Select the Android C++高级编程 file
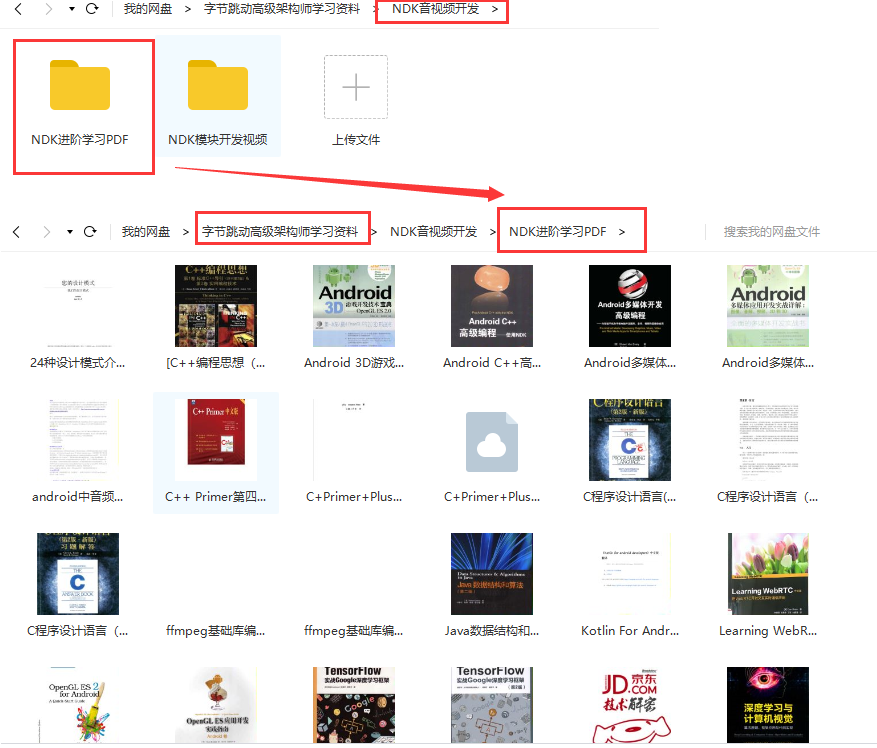 tap(492, 317)
